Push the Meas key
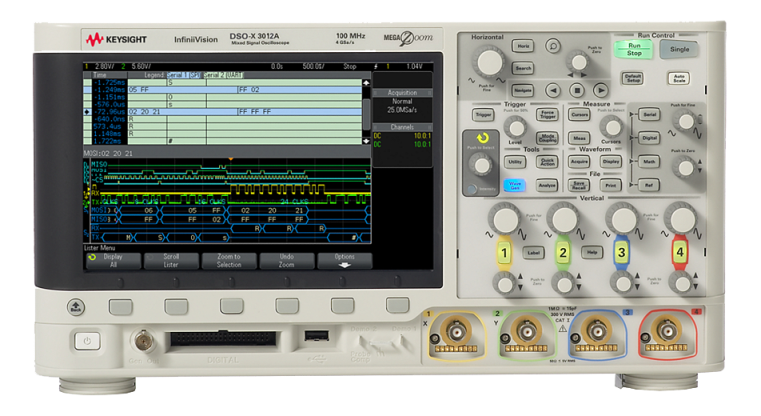Viewport: 761px width, 416px height. point(579,138)
